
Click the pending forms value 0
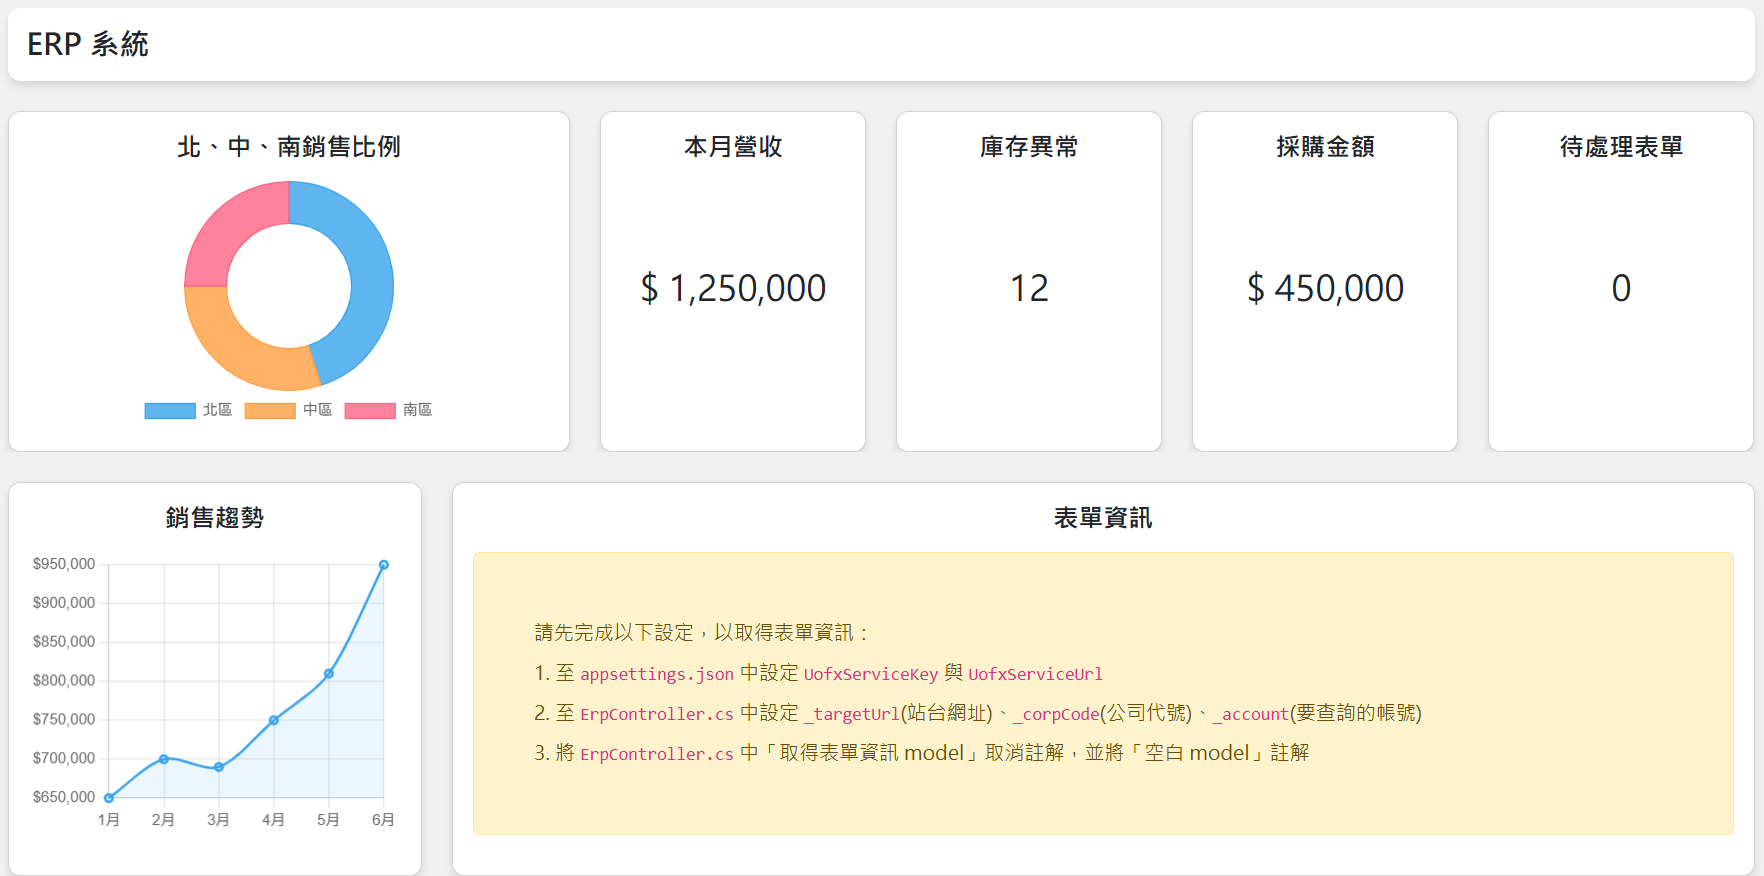tap(1621, 288)
